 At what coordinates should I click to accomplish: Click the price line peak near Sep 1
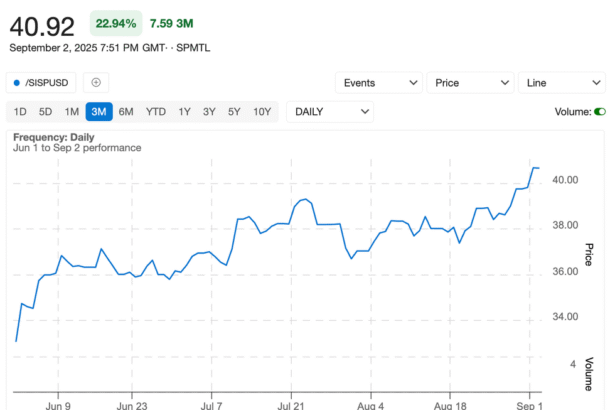(535, 168)
